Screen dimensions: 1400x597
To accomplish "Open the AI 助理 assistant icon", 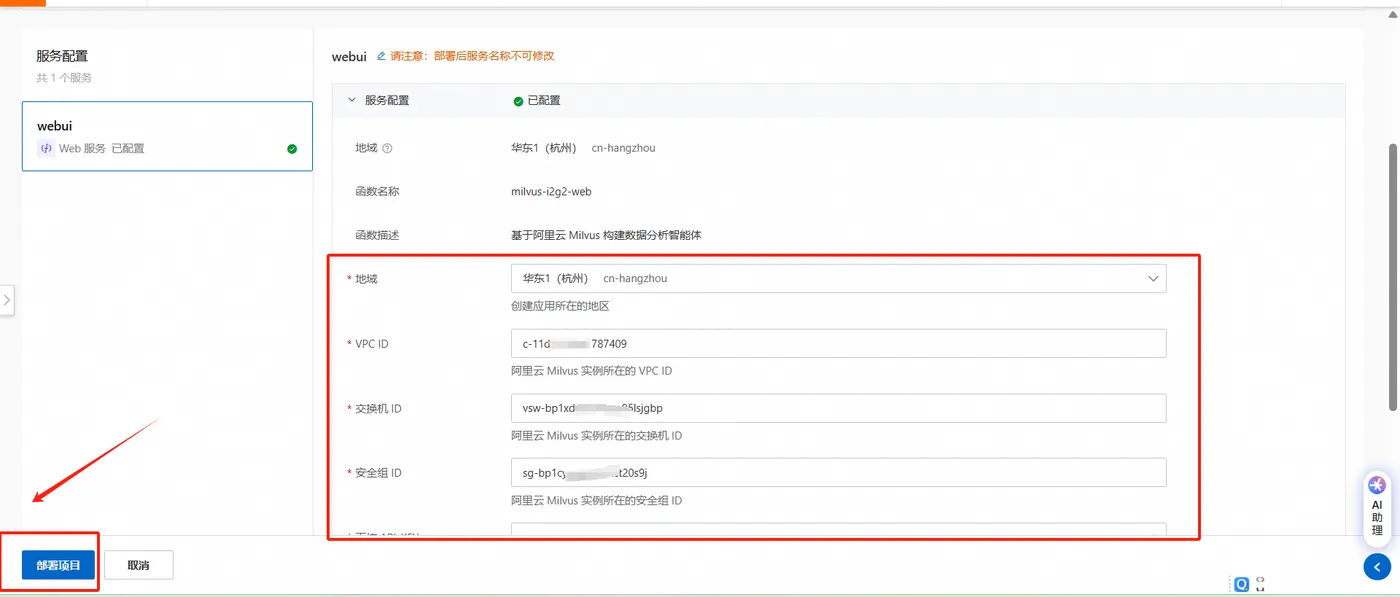I will point(1377,509).
